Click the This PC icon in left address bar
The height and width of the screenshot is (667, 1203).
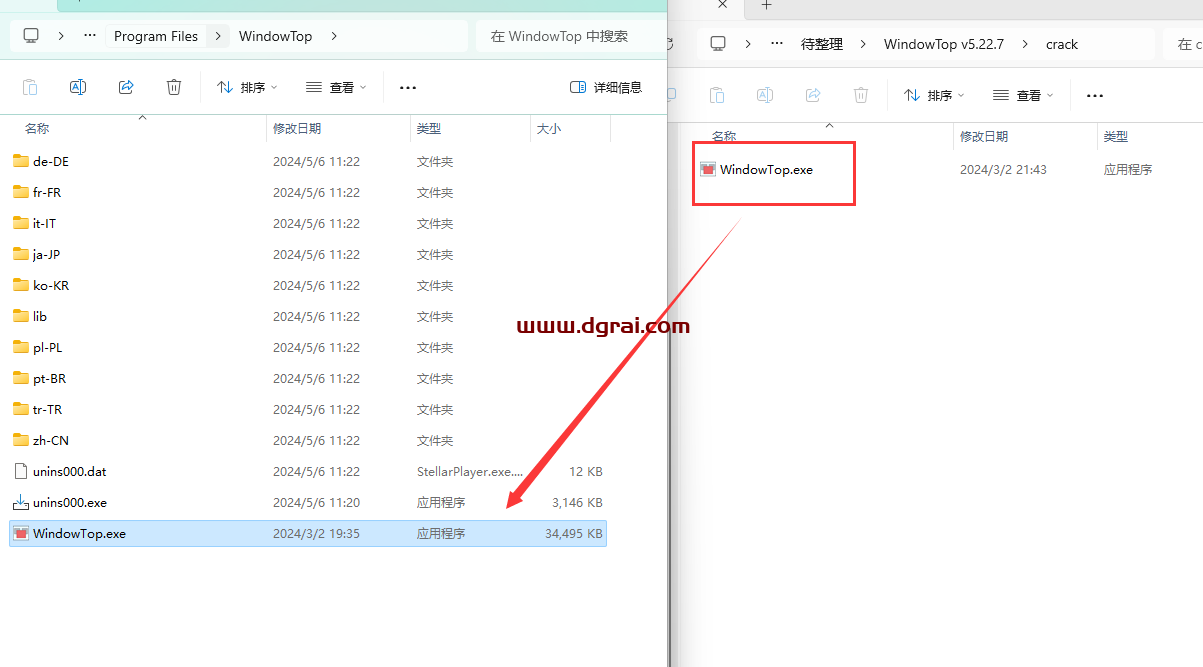pyautogui.click(x=31, y=36)
